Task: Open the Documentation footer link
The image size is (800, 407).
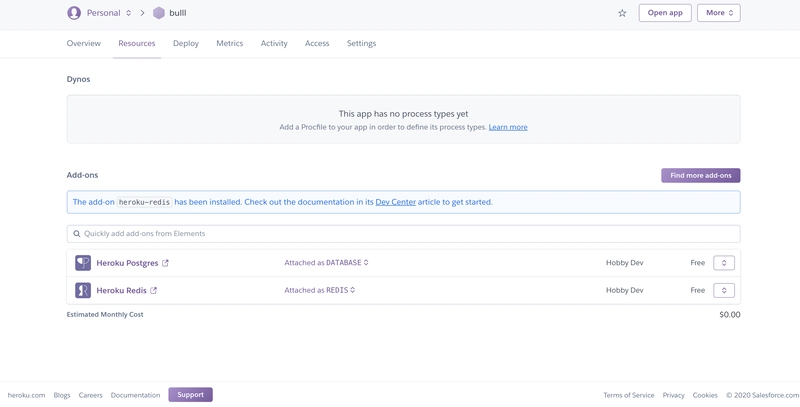Action: [135, 395]
